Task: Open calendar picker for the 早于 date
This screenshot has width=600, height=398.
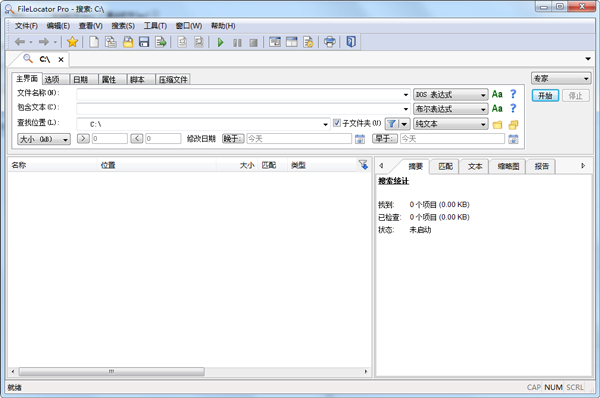Action: tap(513, 139)
